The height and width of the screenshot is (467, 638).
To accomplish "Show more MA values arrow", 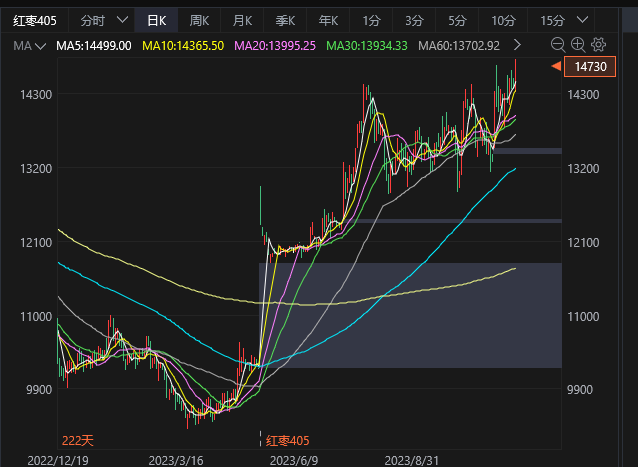I will coord(516,45).
